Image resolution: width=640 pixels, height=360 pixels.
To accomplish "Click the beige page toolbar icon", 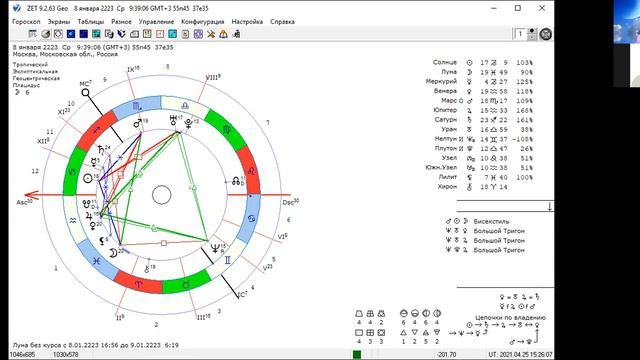I will (185, 34).
